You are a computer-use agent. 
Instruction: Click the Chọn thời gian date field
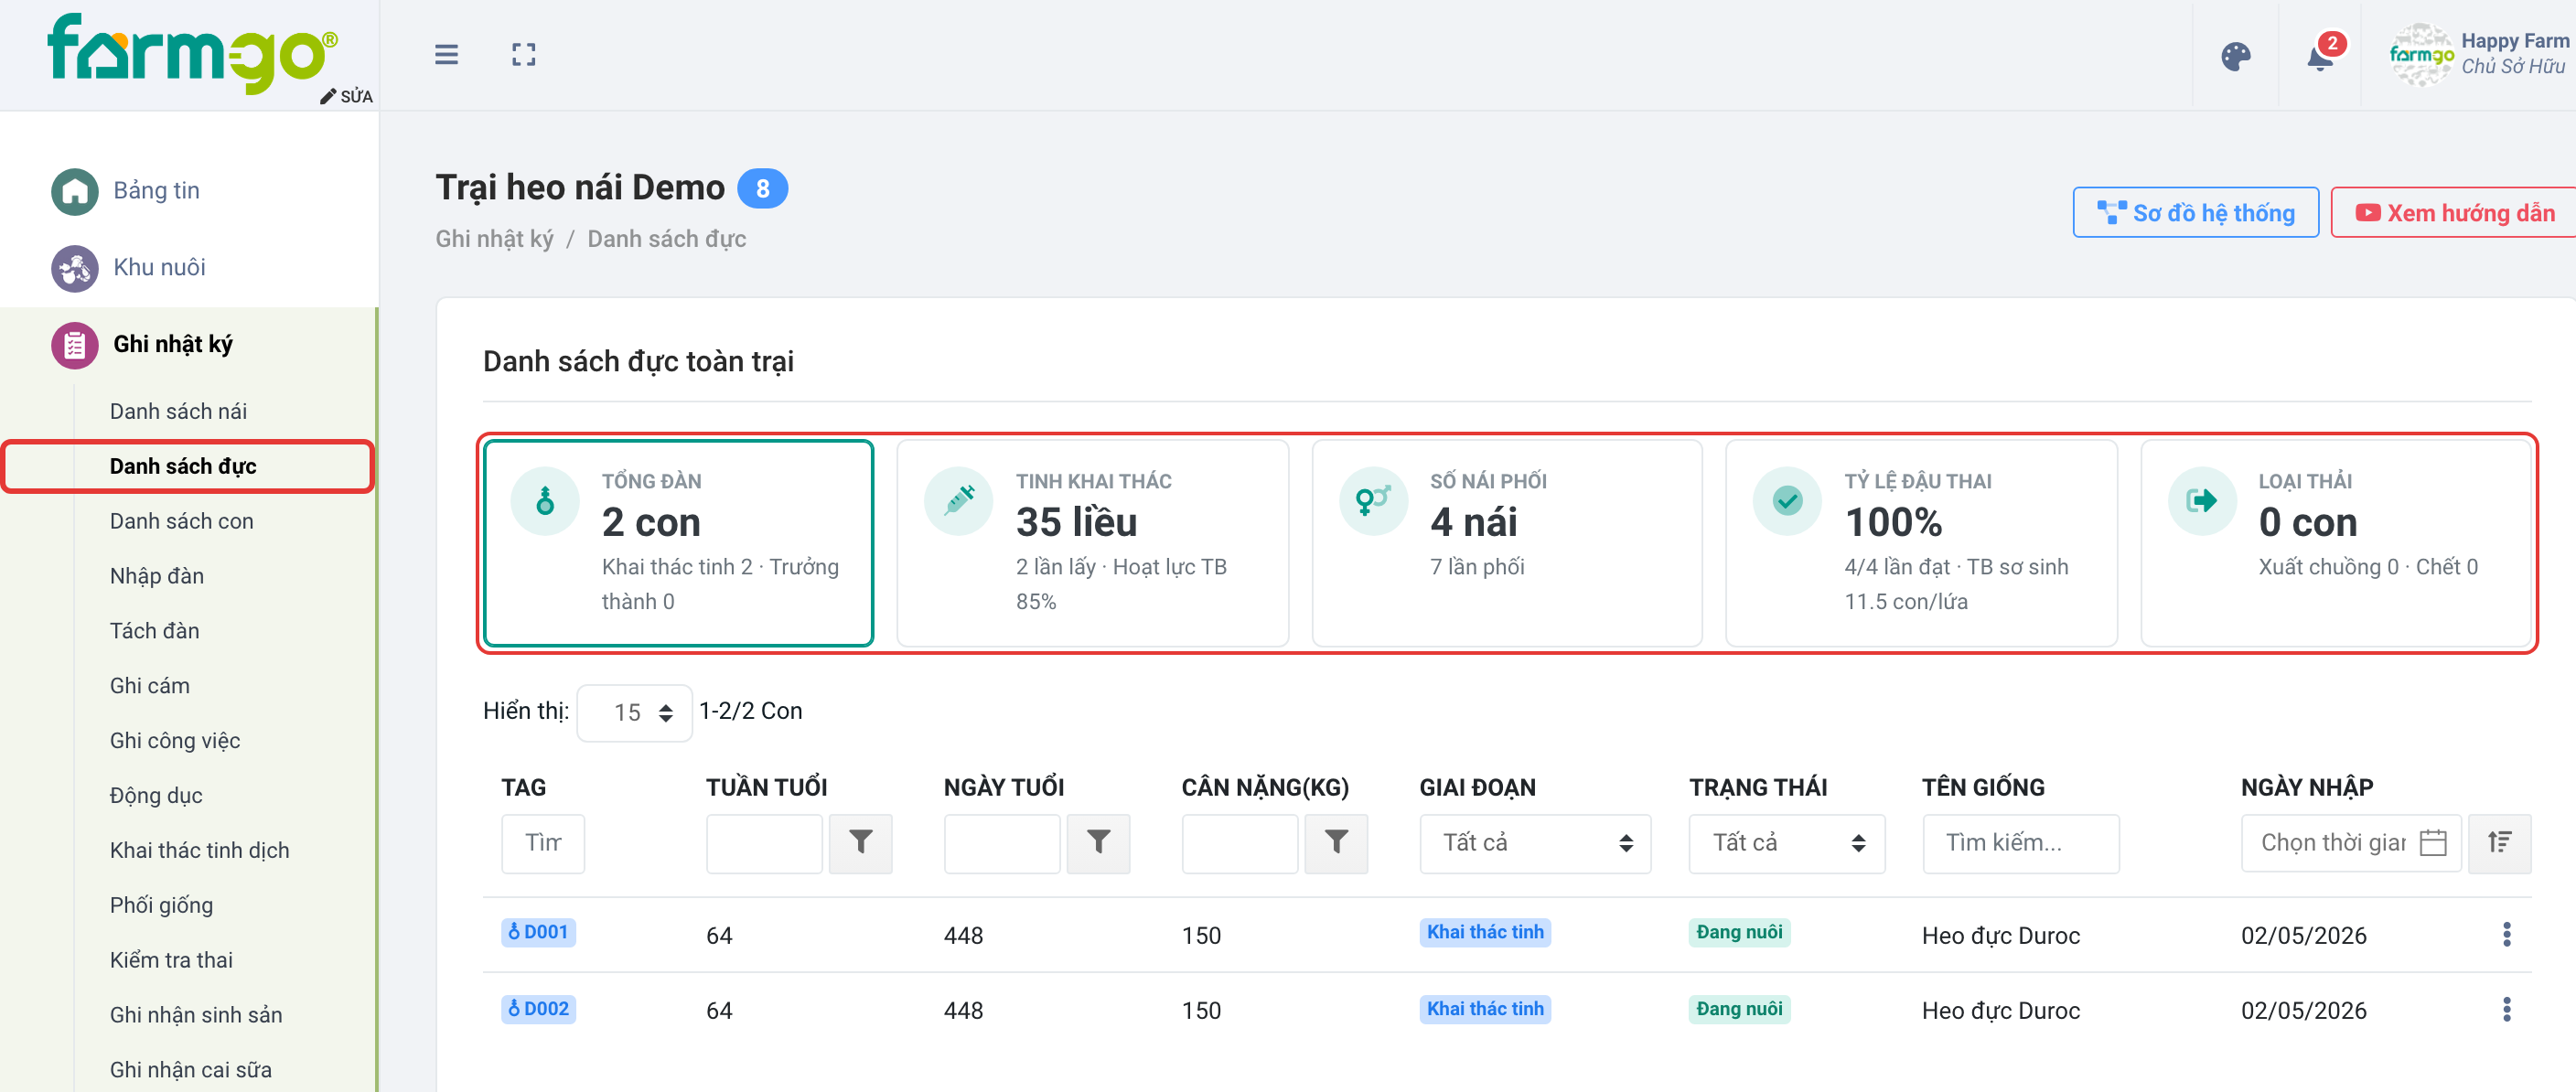click(x=2350, y=843)
